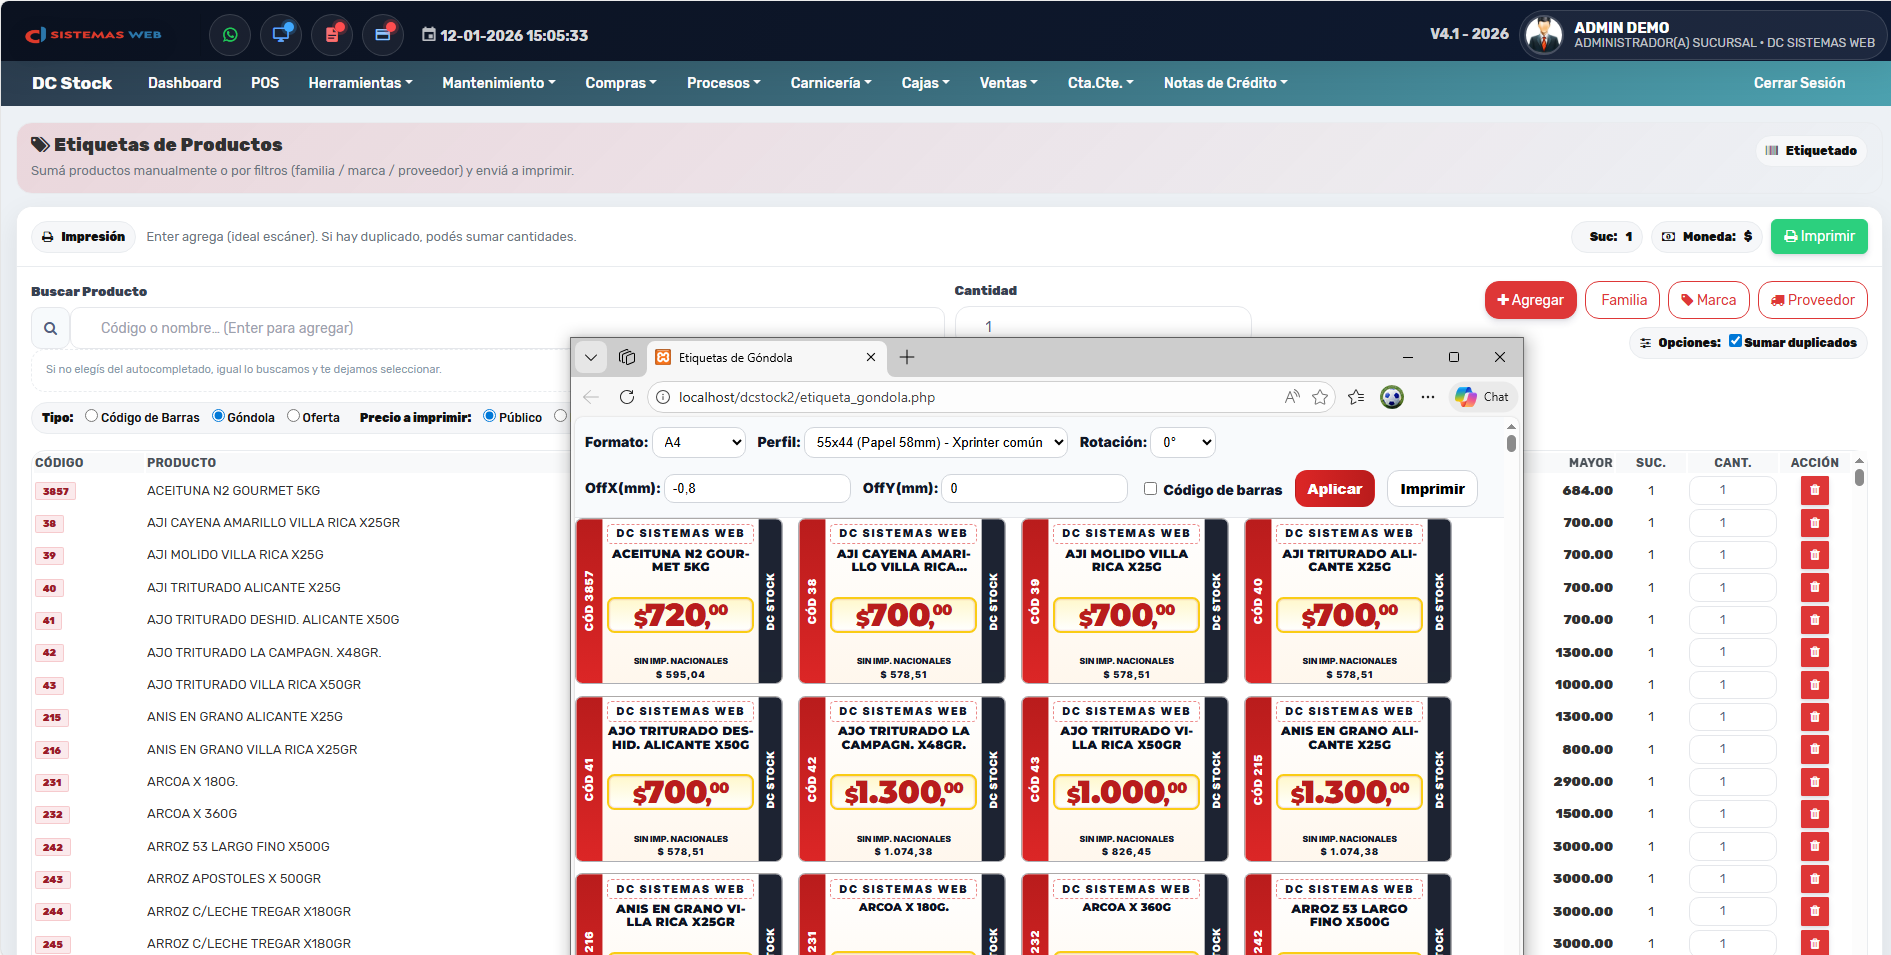The image size is (1891, 955).
Task: Uncheck Sumar duplicados option
Action: tap(1735, 341)
